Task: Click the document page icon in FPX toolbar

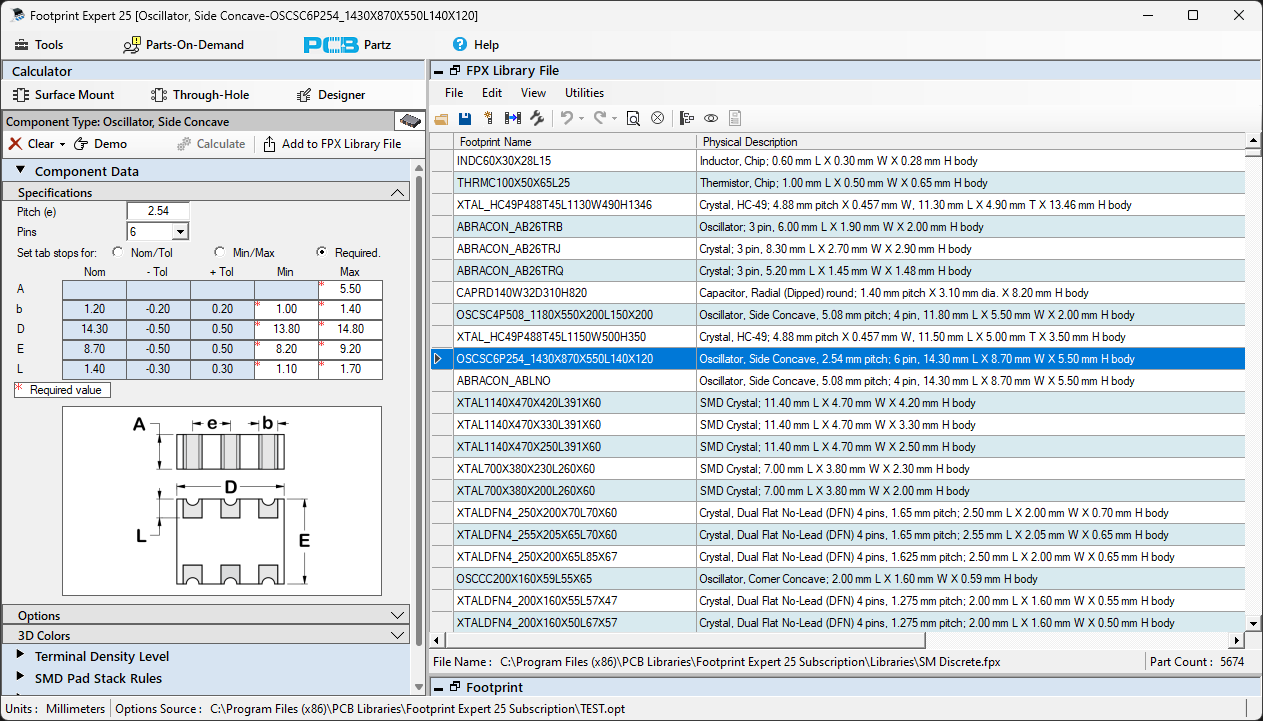Action: pos(735,118)
